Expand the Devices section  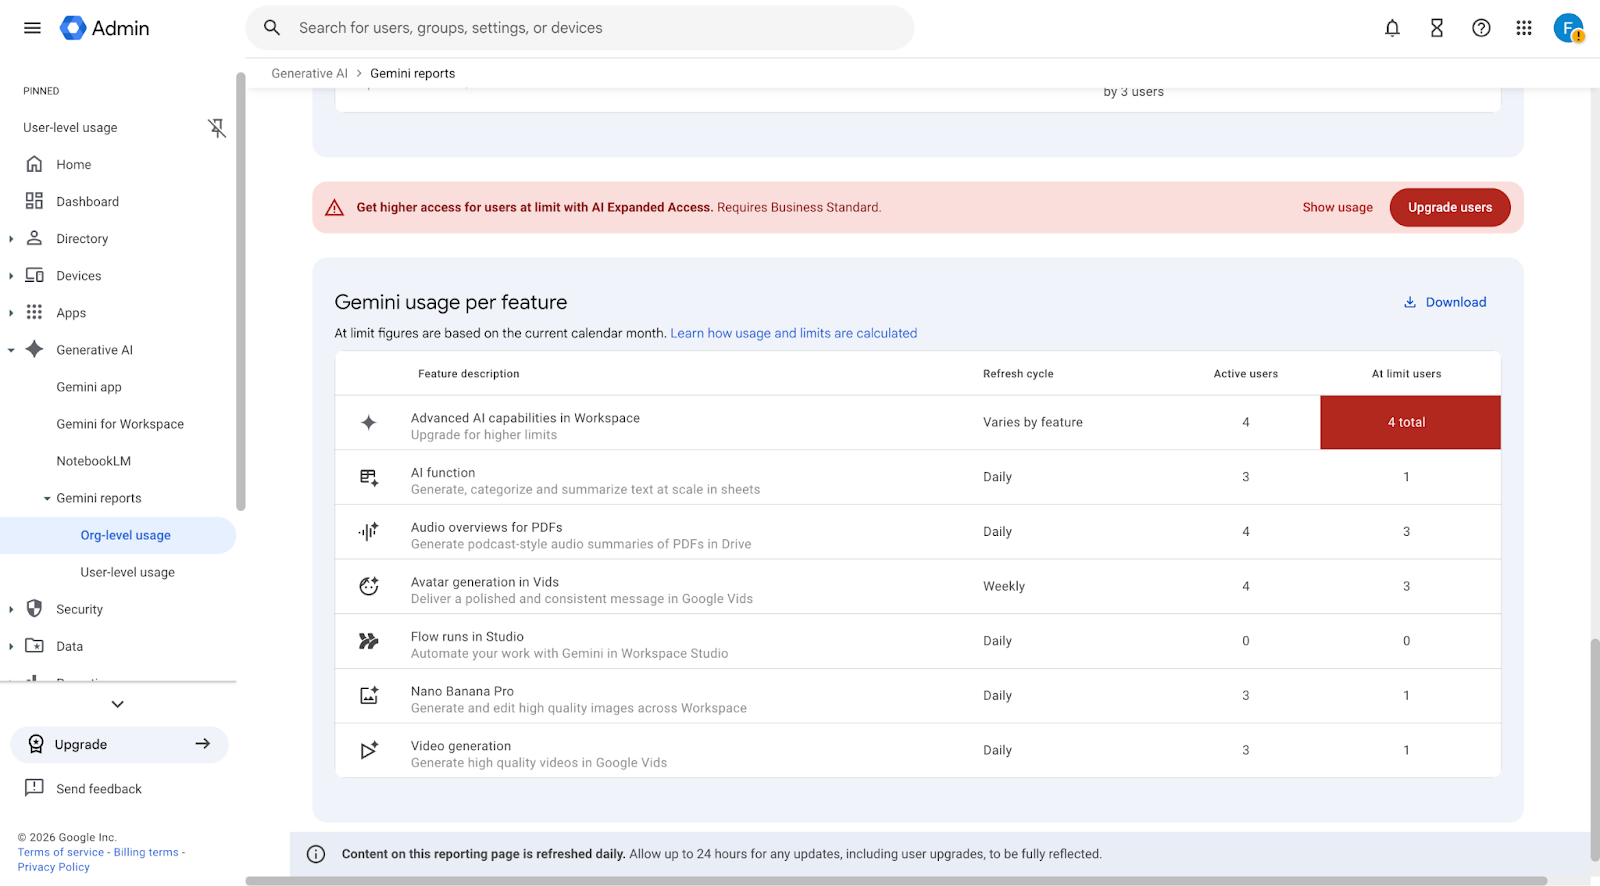(x=11, y=276)
